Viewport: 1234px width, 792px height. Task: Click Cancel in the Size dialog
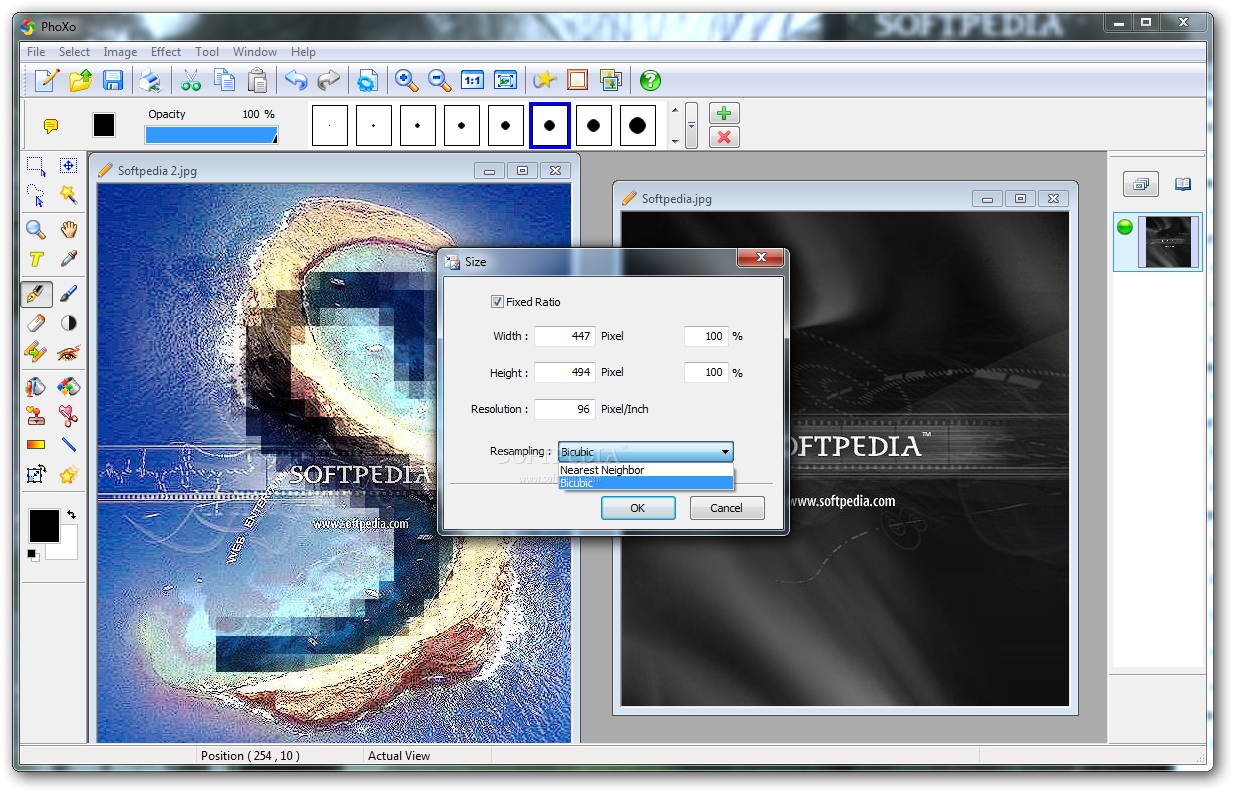(727, 508)
